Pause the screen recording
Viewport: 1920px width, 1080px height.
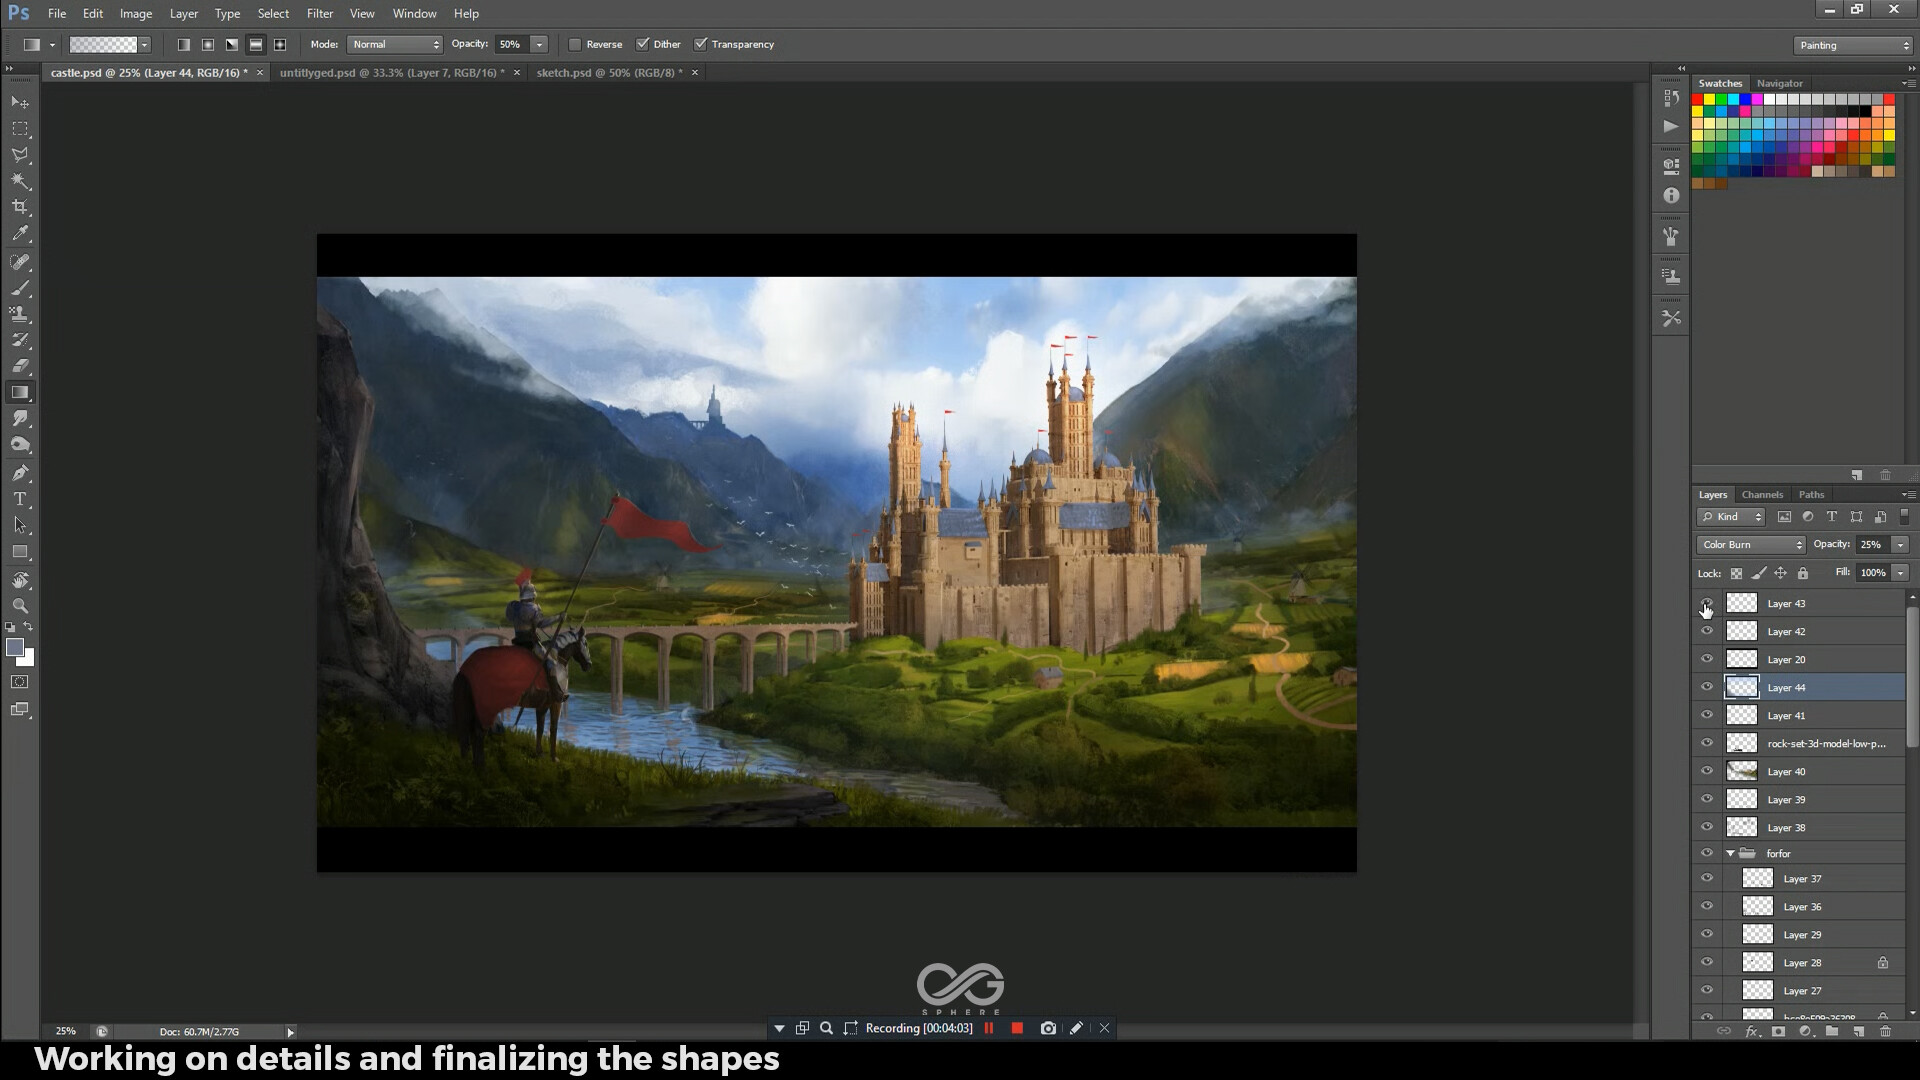click(988, 1028)
